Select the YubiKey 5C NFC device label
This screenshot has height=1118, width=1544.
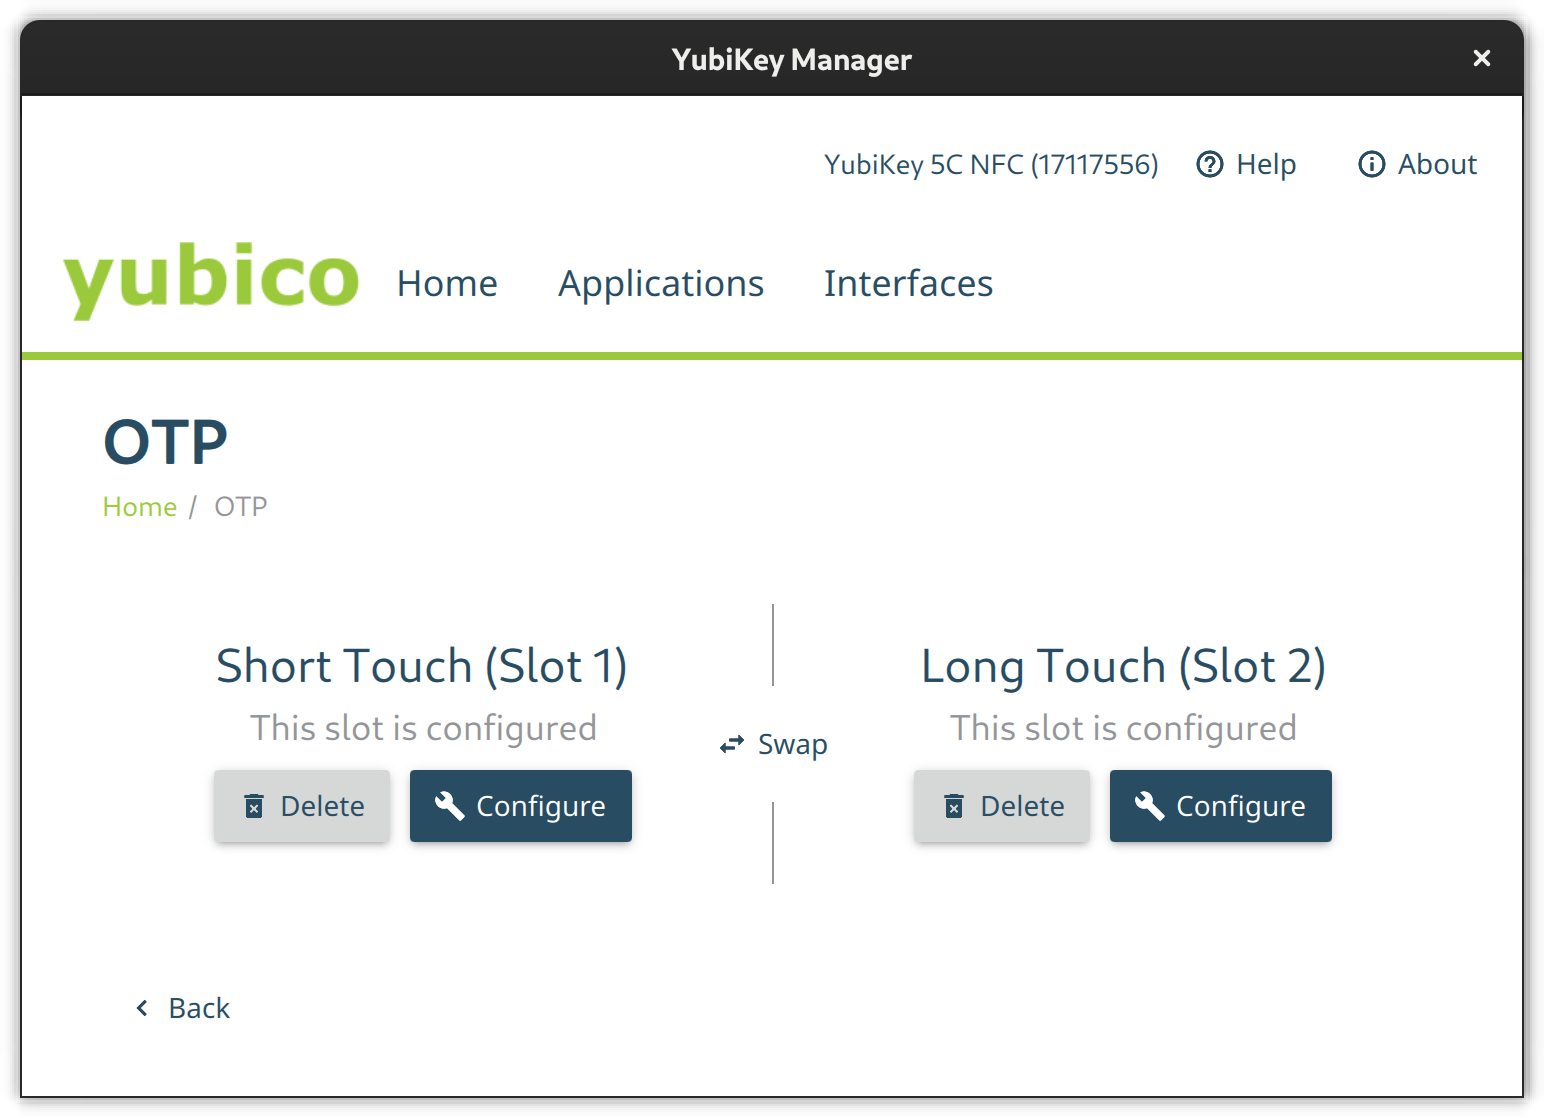tap(991, 164)
